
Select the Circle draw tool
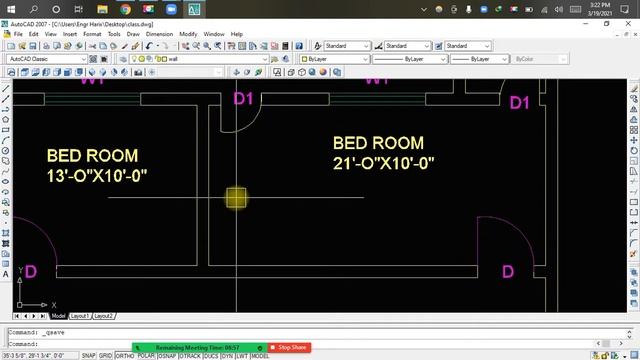coord(6,151)
